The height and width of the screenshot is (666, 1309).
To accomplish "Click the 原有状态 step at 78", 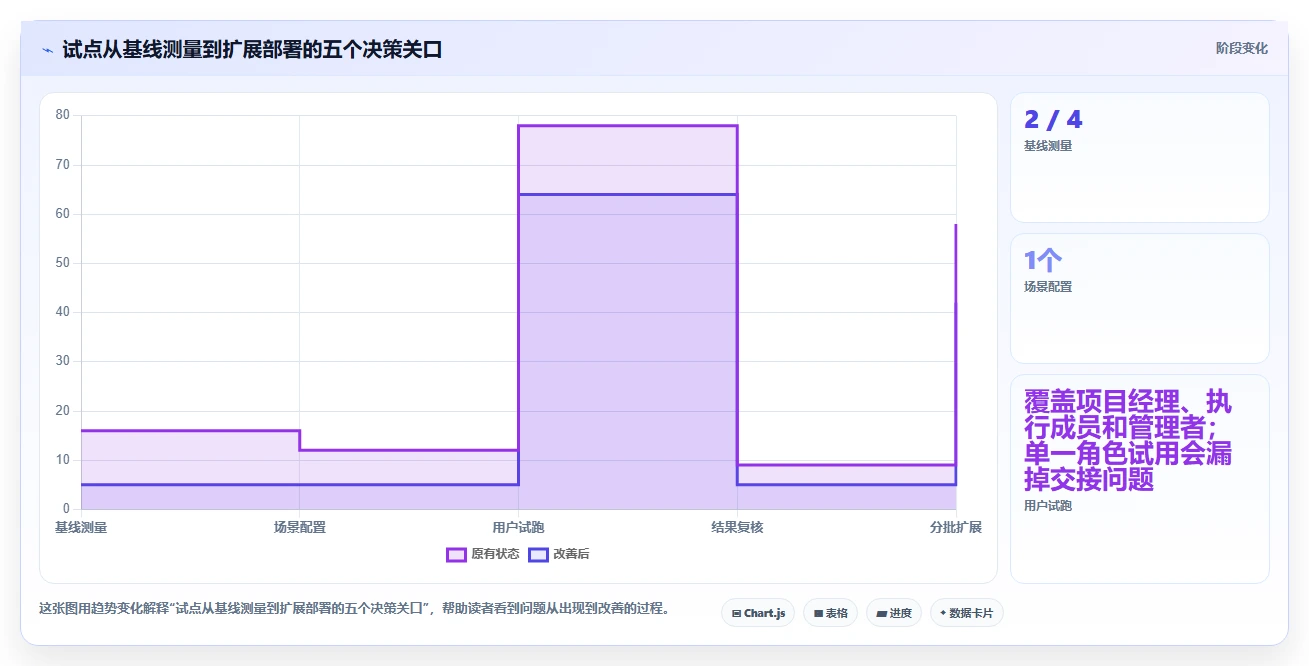I will [x=628, y=125].
